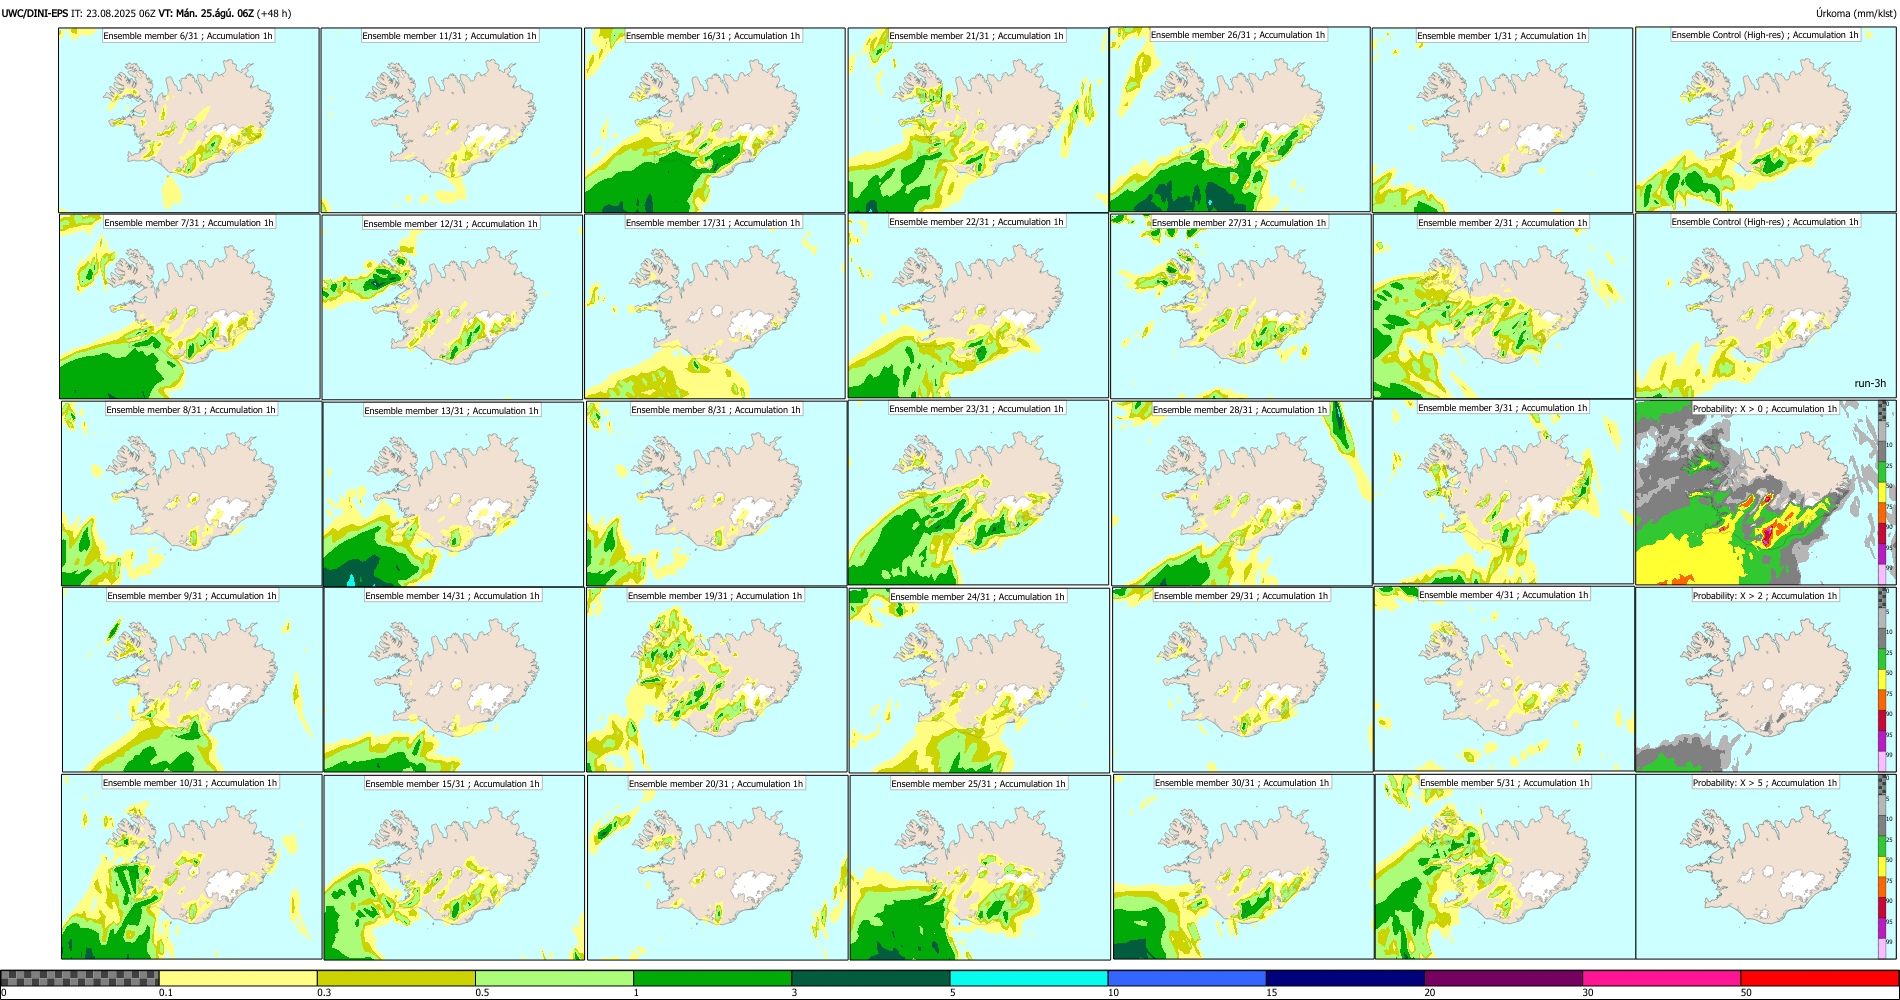Open the Ensemble member 7/31 map panel

click(189, 307)
